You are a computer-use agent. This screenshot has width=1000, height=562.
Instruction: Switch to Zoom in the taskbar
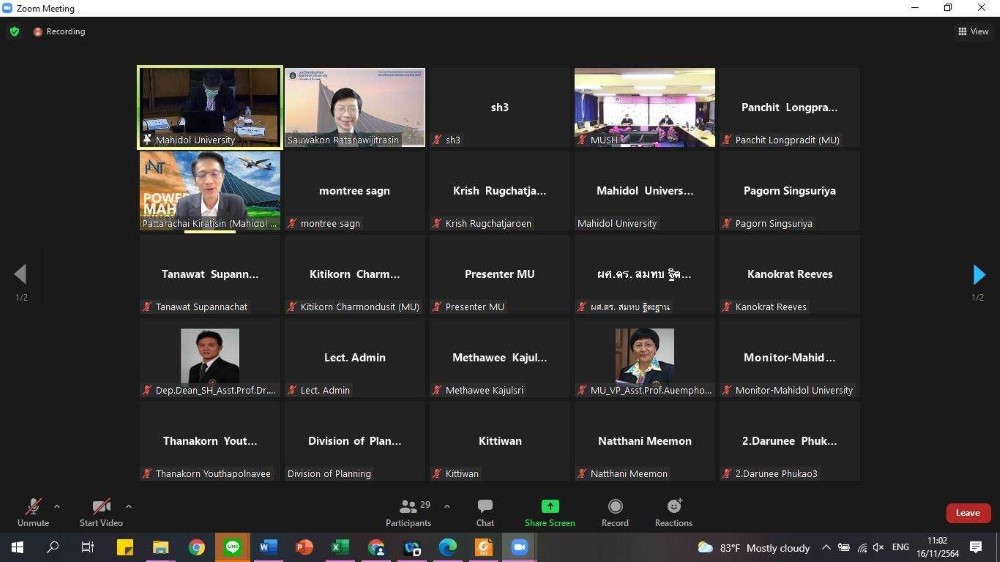(520, 547)
